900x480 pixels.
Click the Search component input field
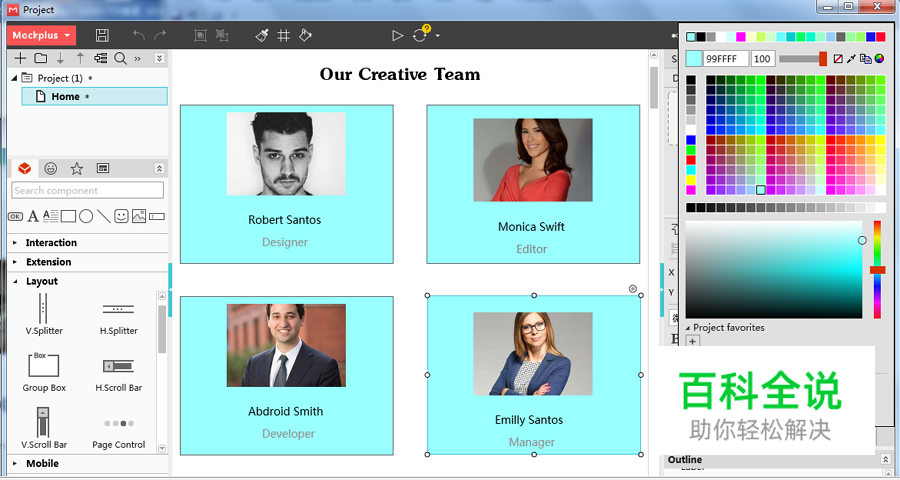tap(88, 190)
